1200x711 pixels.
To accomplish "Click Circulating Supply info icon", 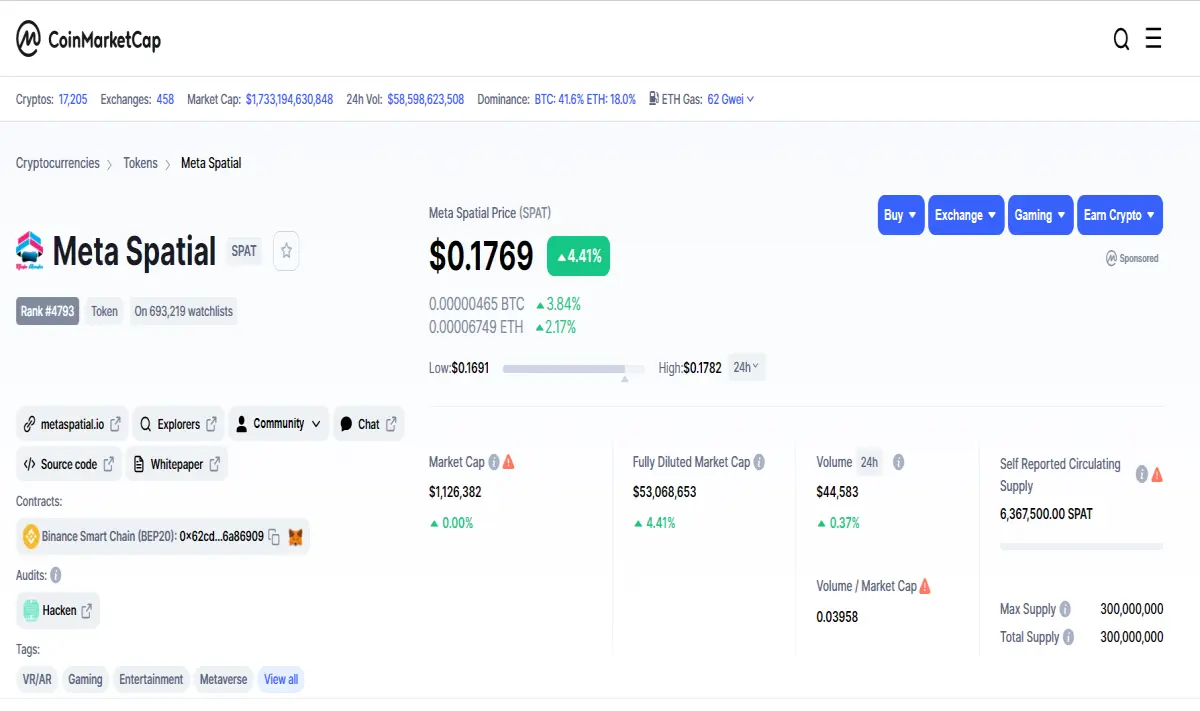I will [x=1141, y=475].
